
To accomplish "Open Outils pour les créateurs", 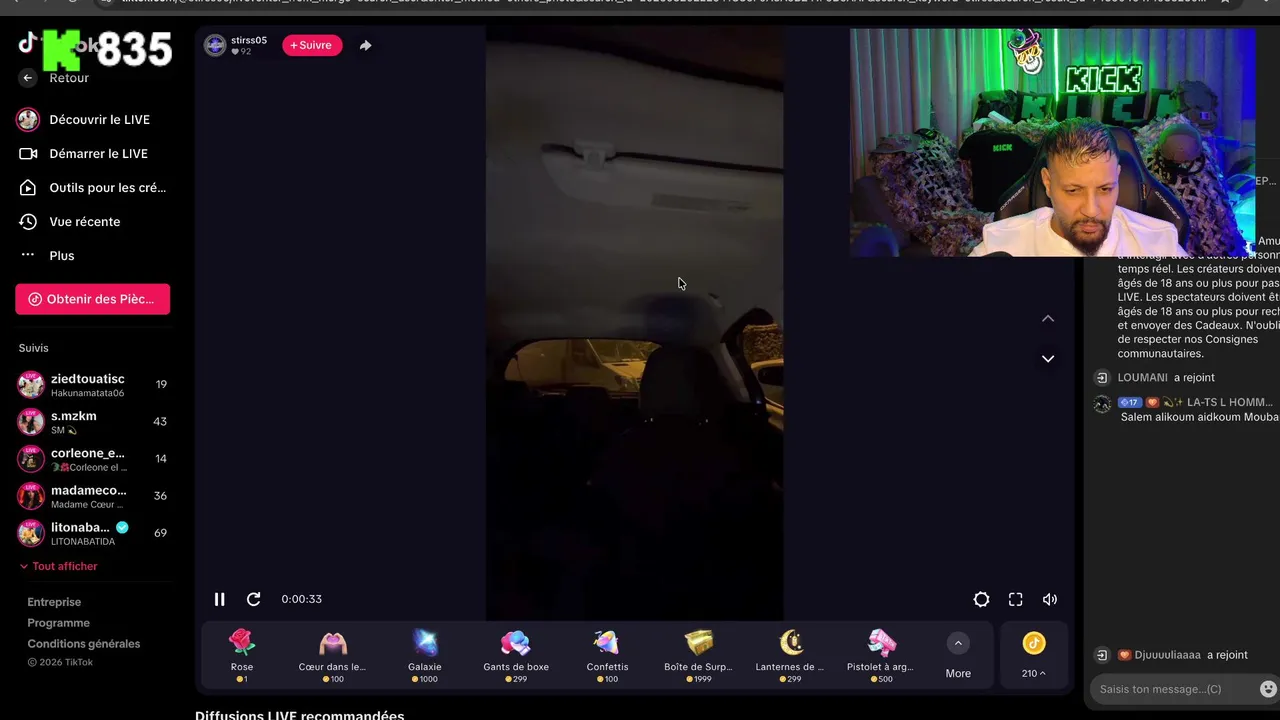I will pos(92,188).
